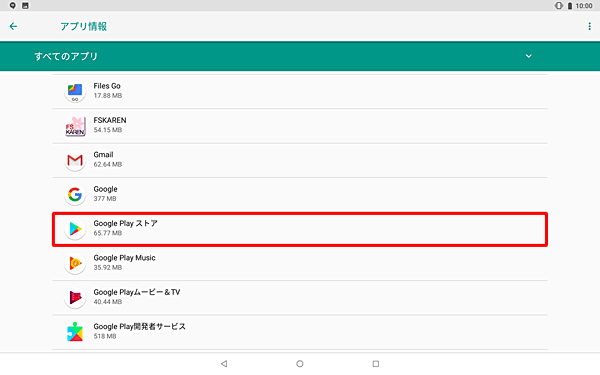The image size is (600, 375).
Task: Click the 62.64 MB size text
Action: tap(108, 165)
